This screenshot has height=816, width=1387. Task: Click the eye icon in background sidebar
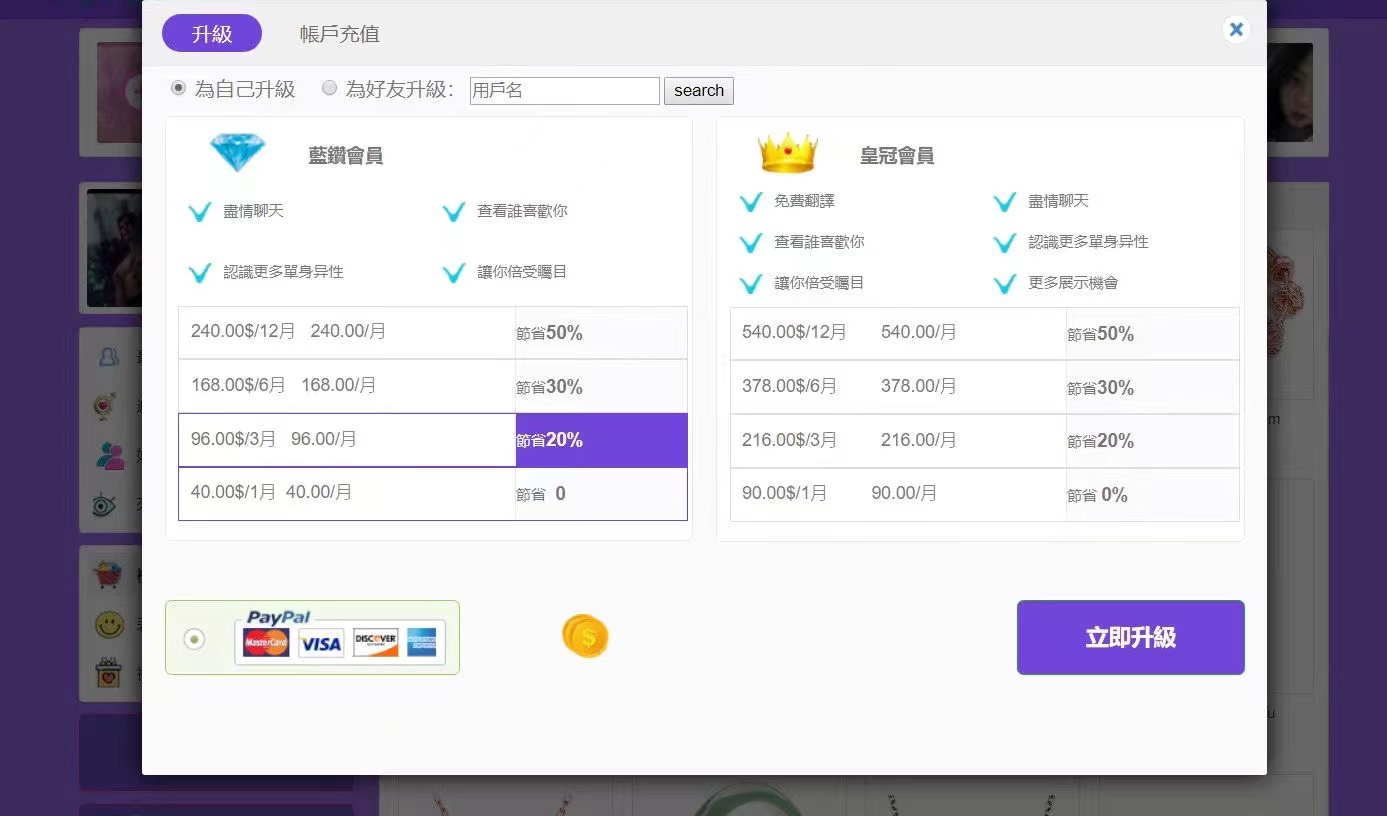104,506
